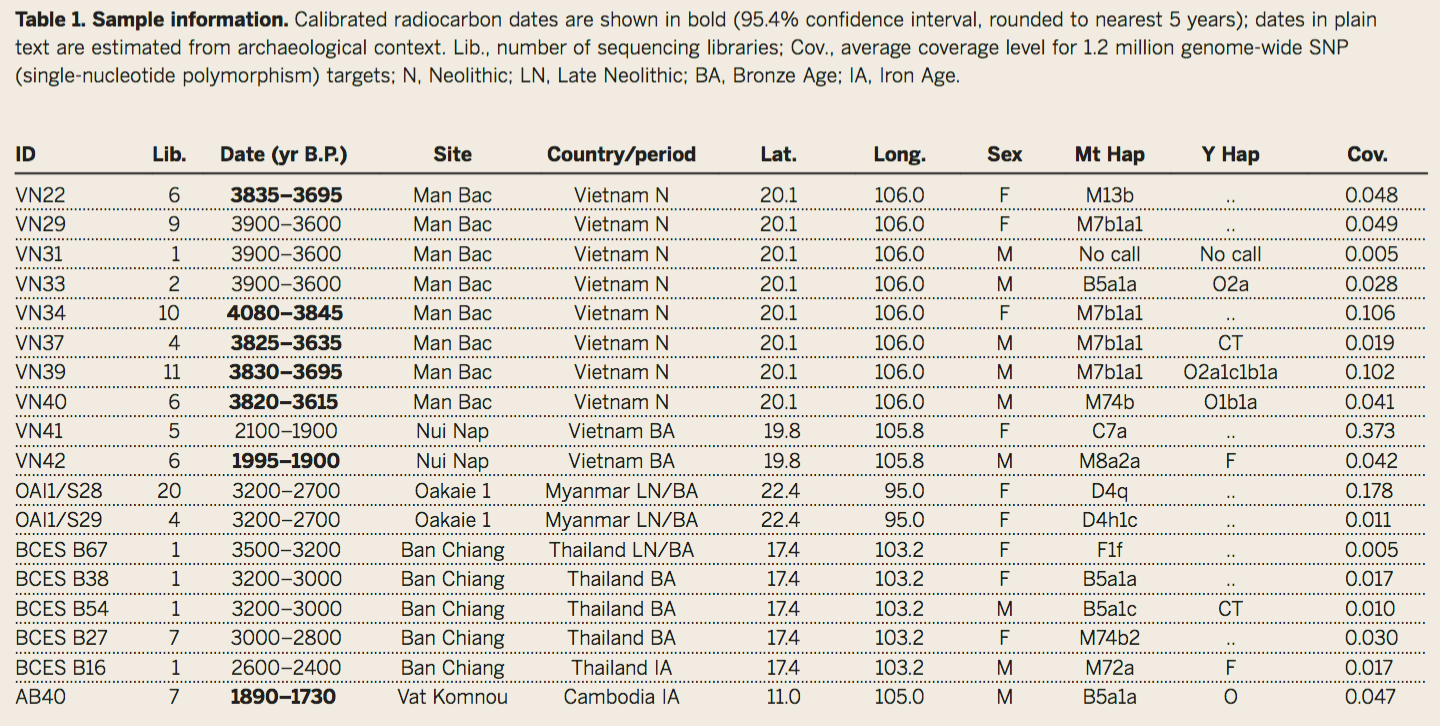Select the Cov. column header

tap(1367, 155)
